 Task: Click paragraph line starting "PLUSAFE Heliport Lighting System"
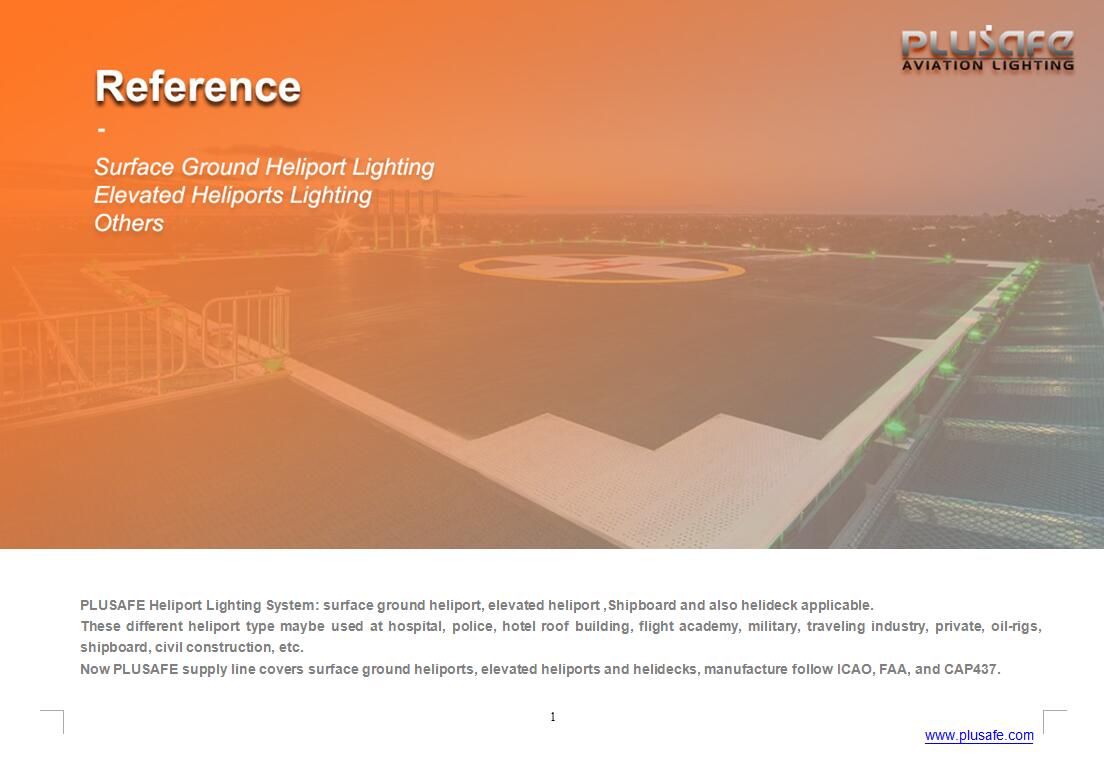(477, 605)
